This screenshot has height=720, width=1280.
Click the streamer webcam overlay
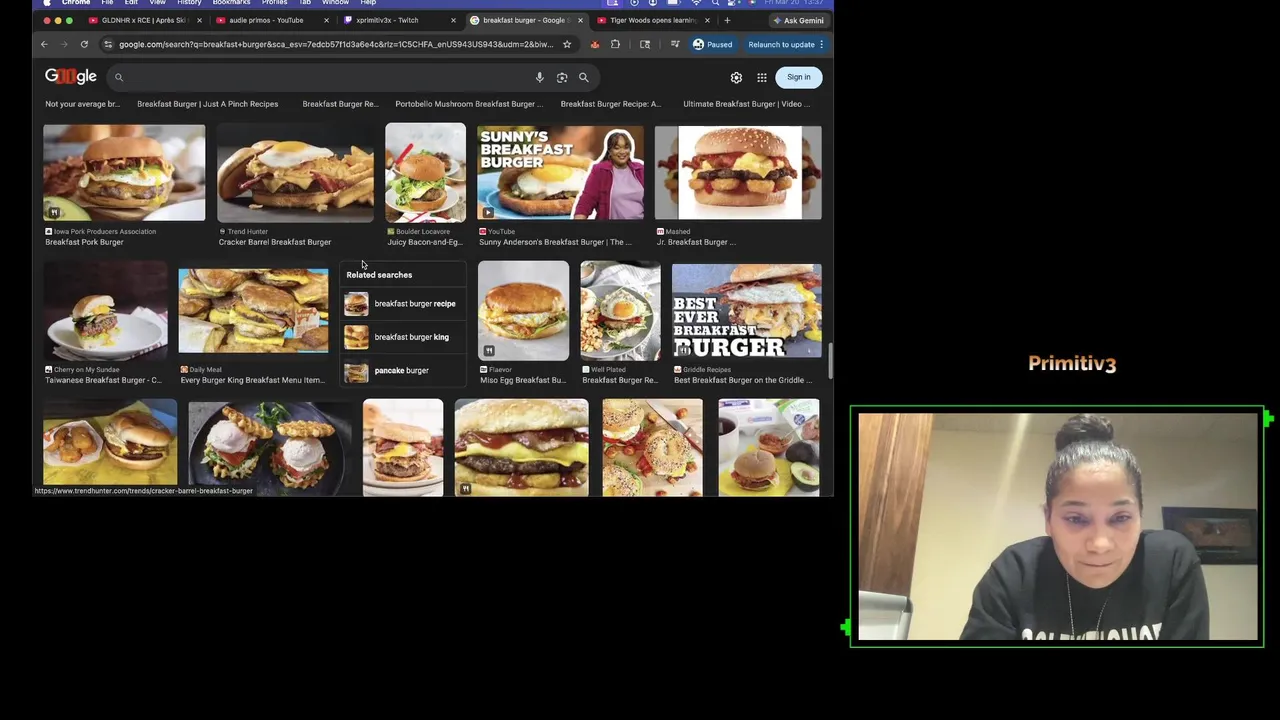1058,526
